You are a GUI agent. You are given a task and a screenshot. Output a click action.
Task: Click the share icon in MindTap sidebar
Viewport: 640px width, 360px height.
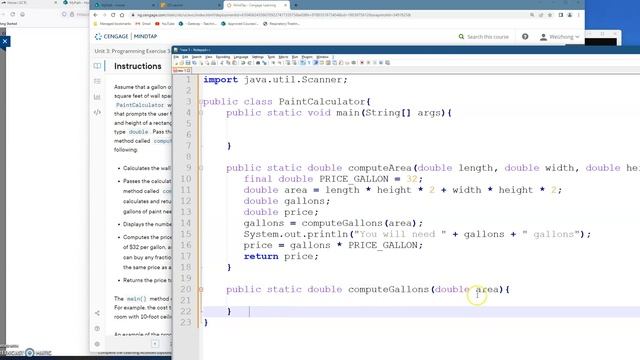click(97, 313)
